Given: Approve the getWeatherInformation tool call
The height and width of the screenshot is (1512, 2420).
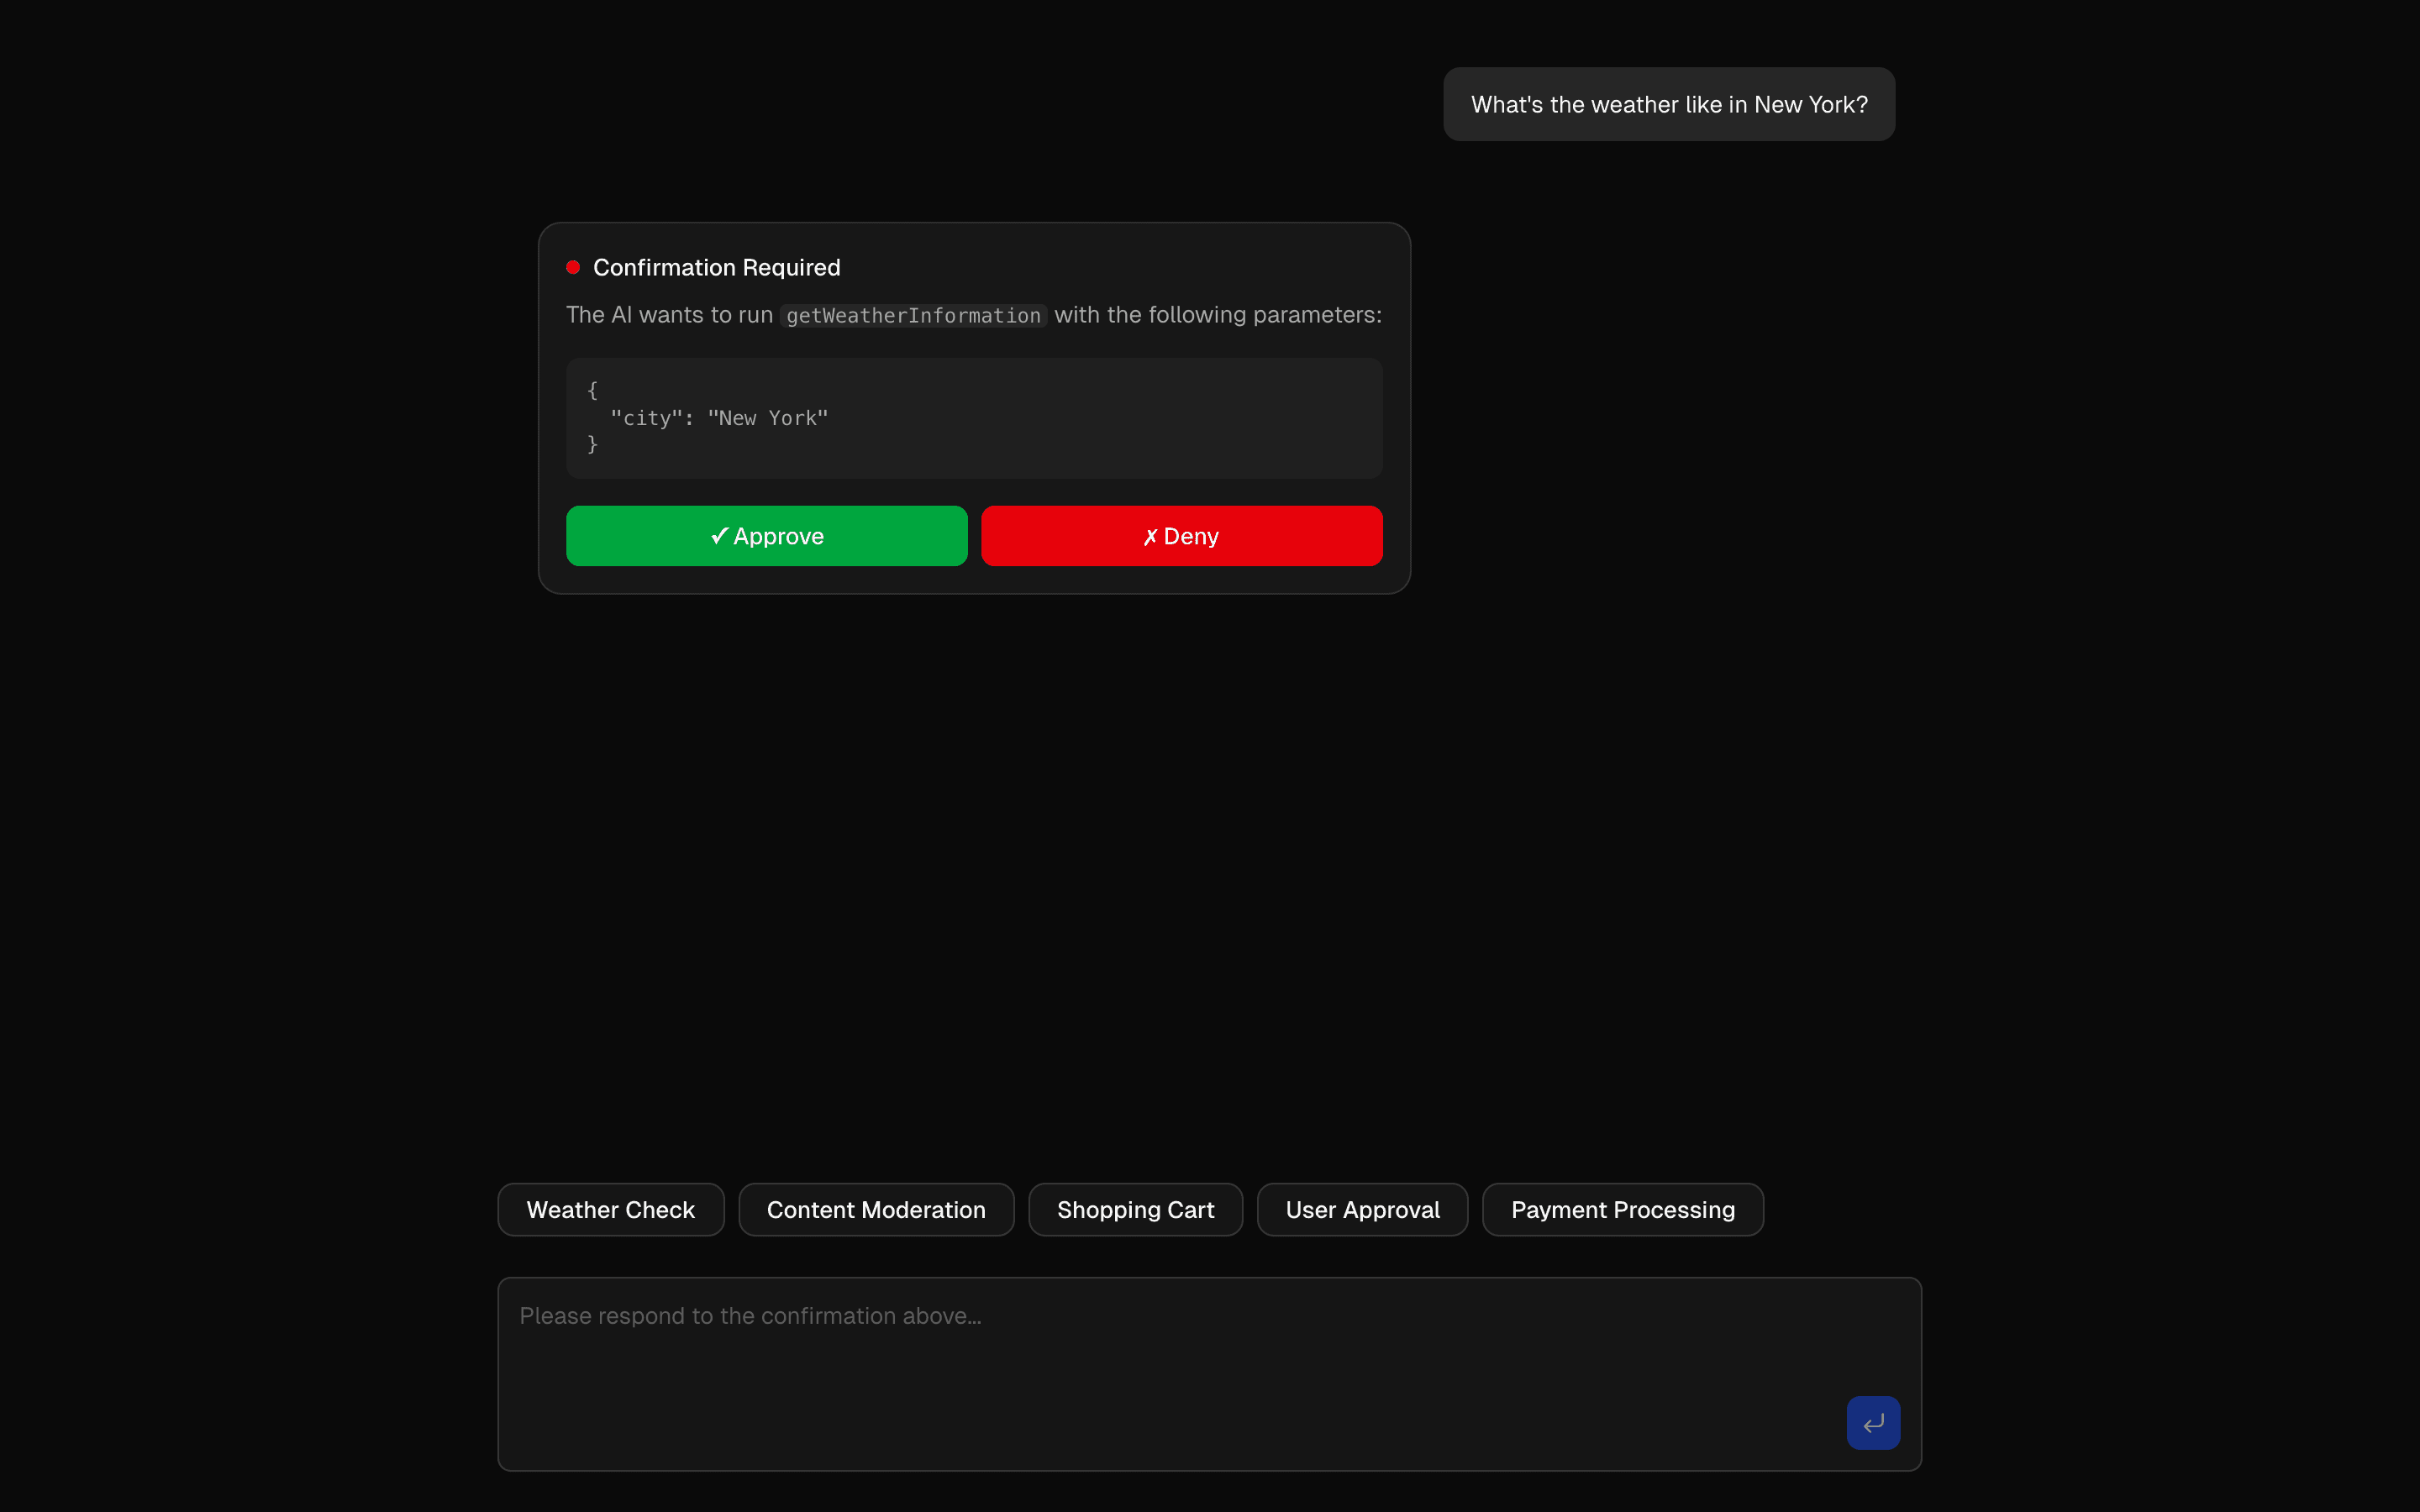Looking at the screenshot, I should [766, 536].
